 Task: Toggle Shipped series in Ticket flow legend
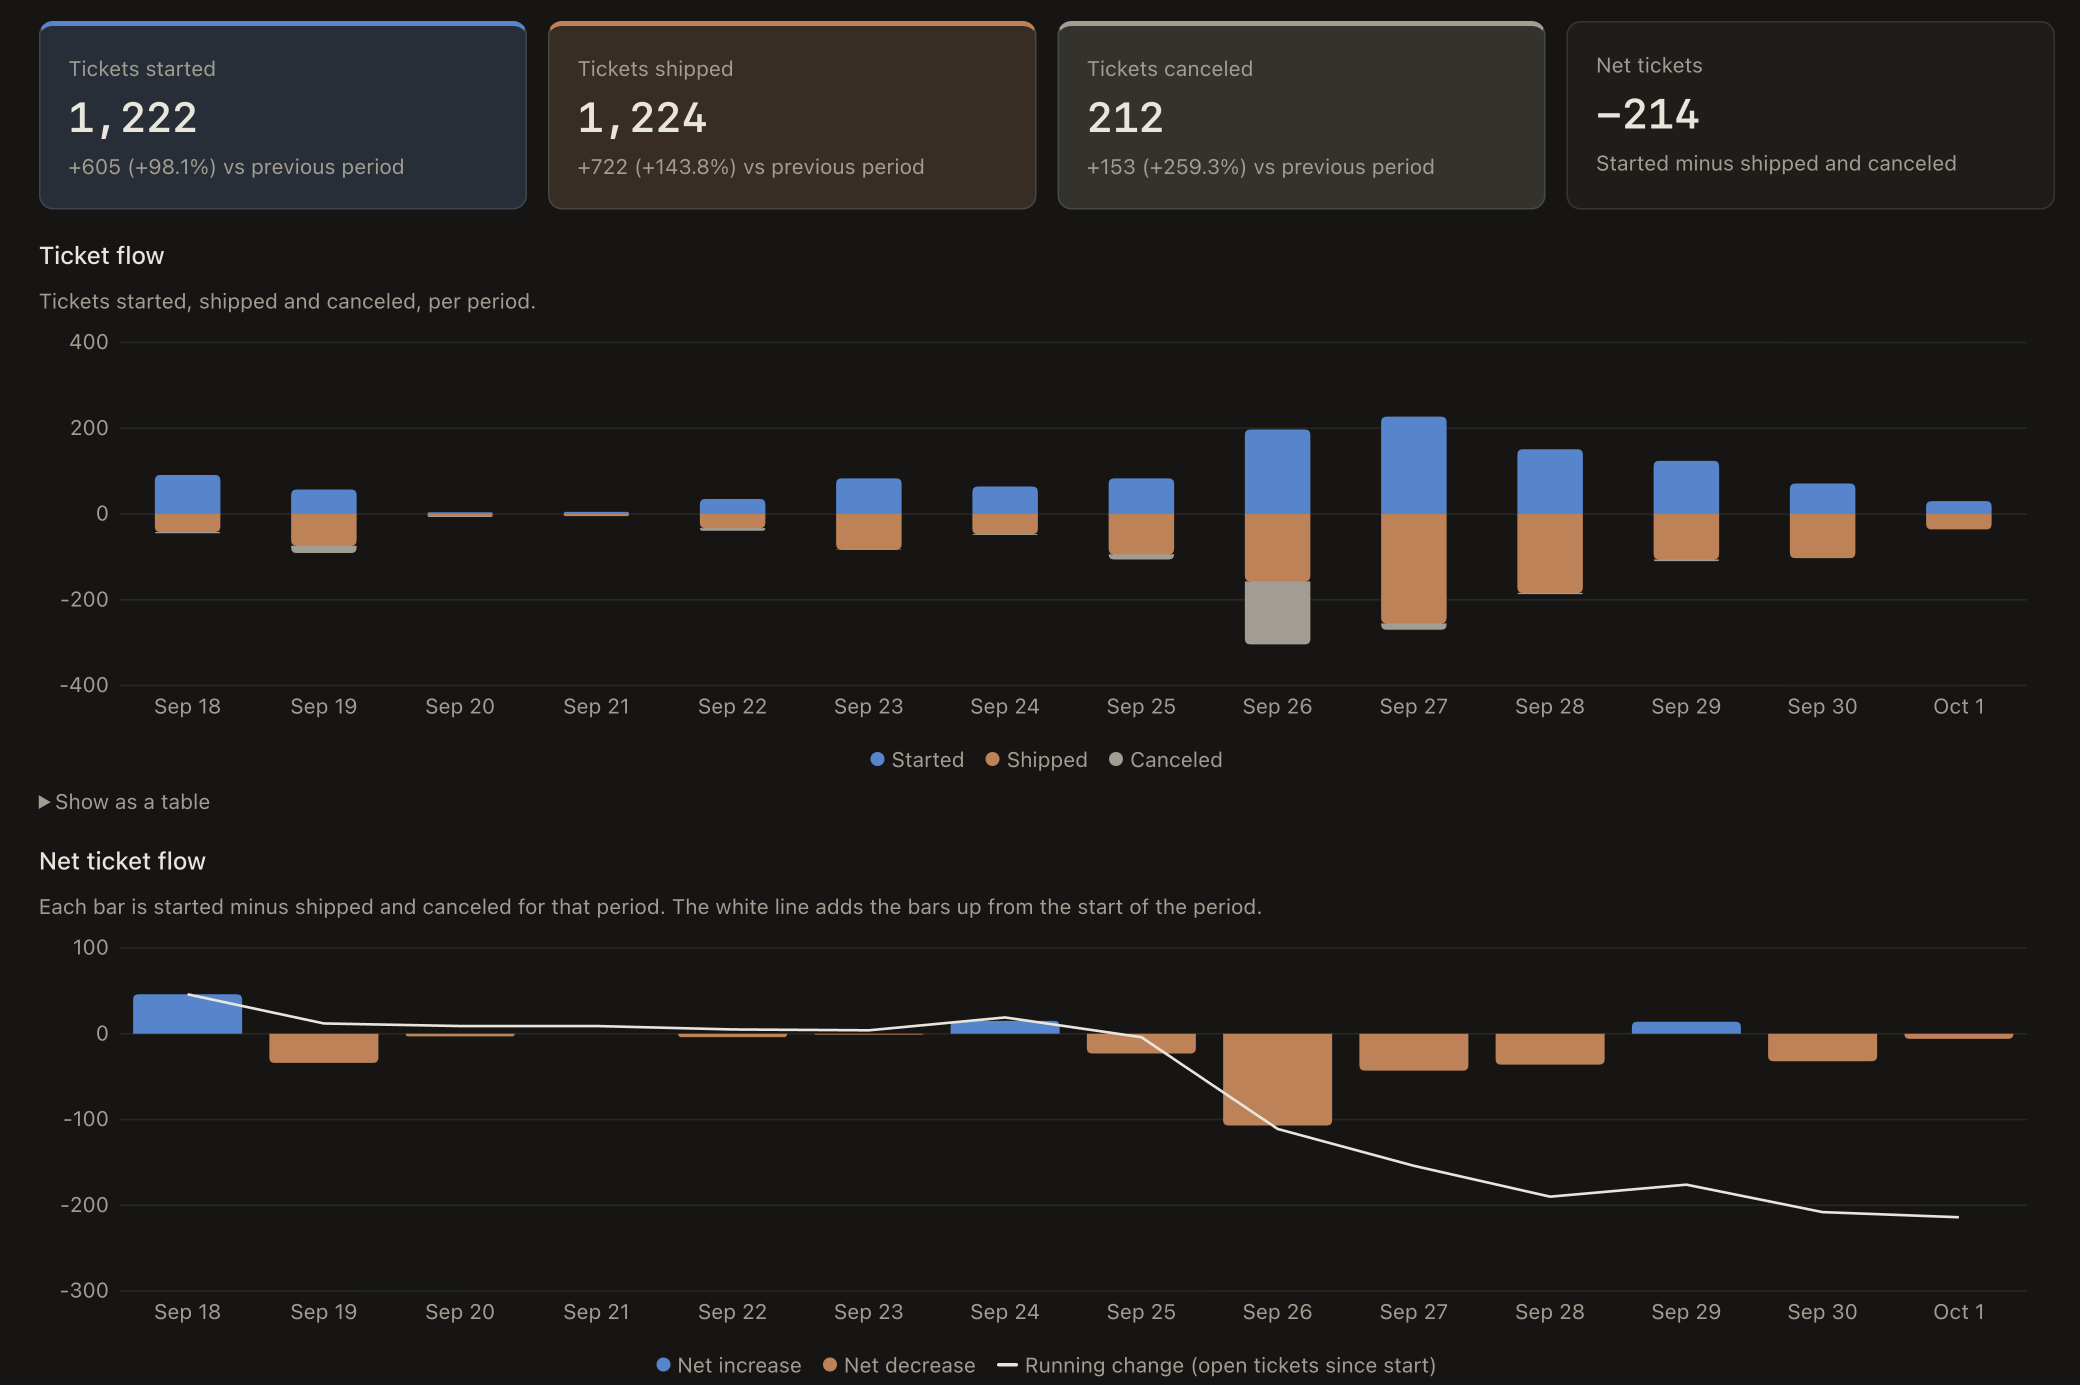click(1036, 760)
